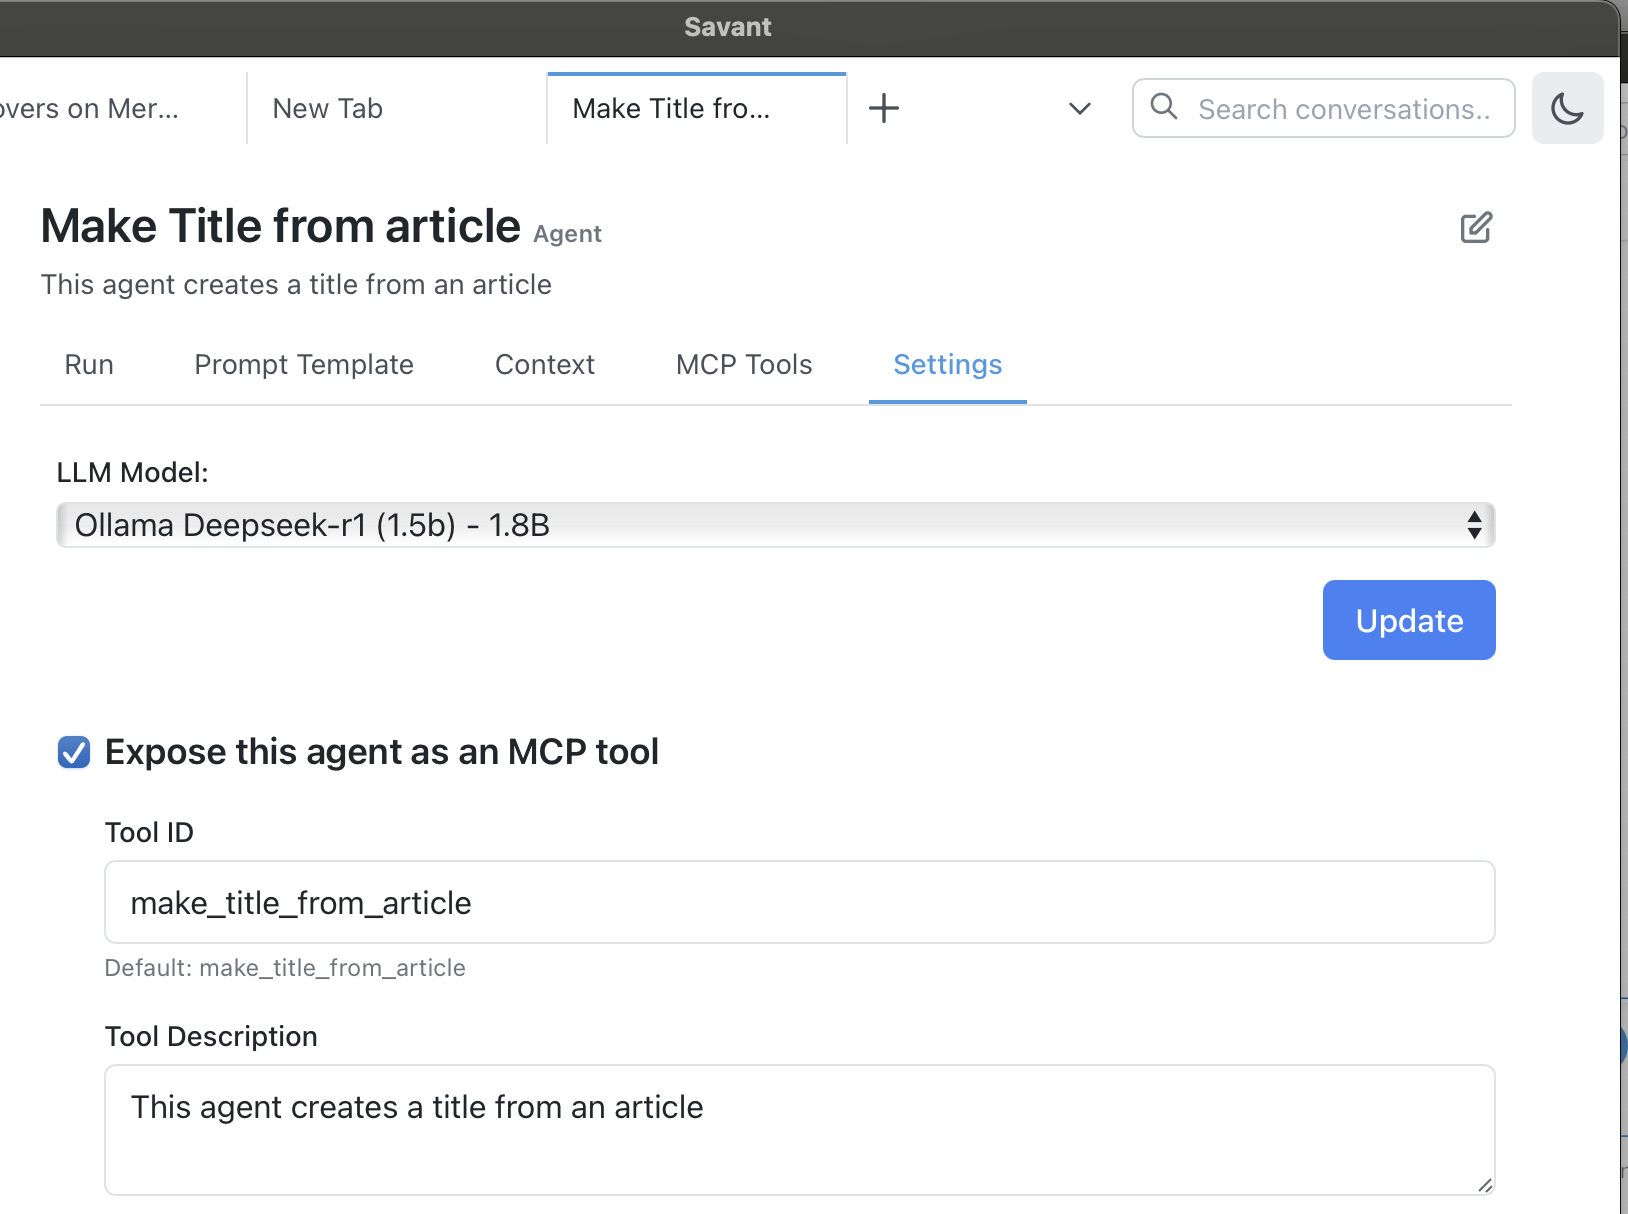1628x1214 pixels.
Task: Select the MCP Tools tab
Action: pos(744,365)
